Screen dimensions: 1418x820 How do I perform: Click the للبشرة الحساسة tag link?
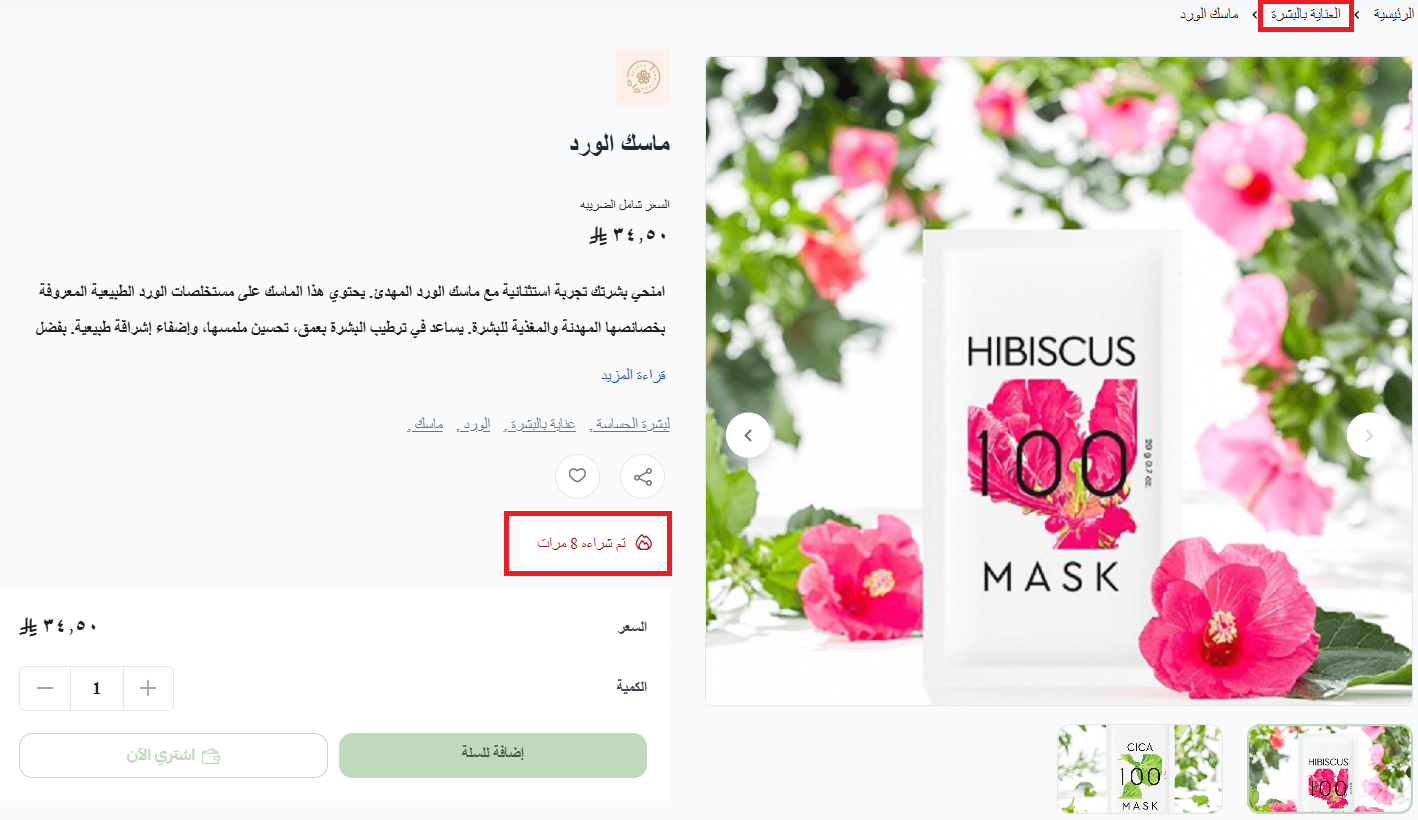pyautogui.click(x=630, y=424)
